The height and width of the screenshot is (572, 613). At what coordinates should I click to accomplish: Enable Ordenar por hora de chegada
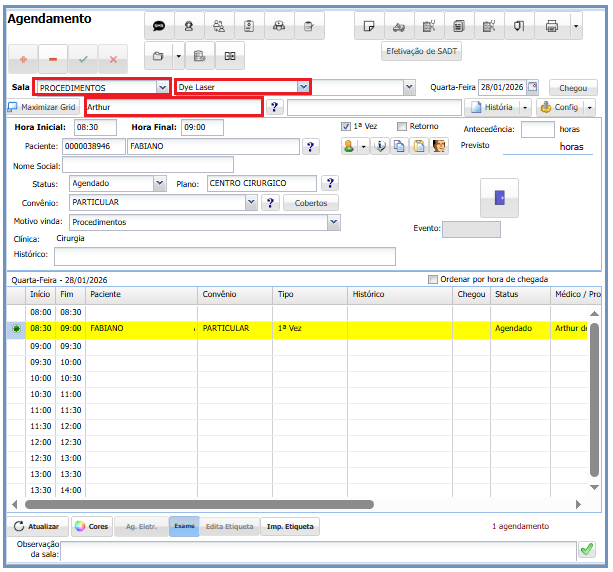tap(433, 279)
